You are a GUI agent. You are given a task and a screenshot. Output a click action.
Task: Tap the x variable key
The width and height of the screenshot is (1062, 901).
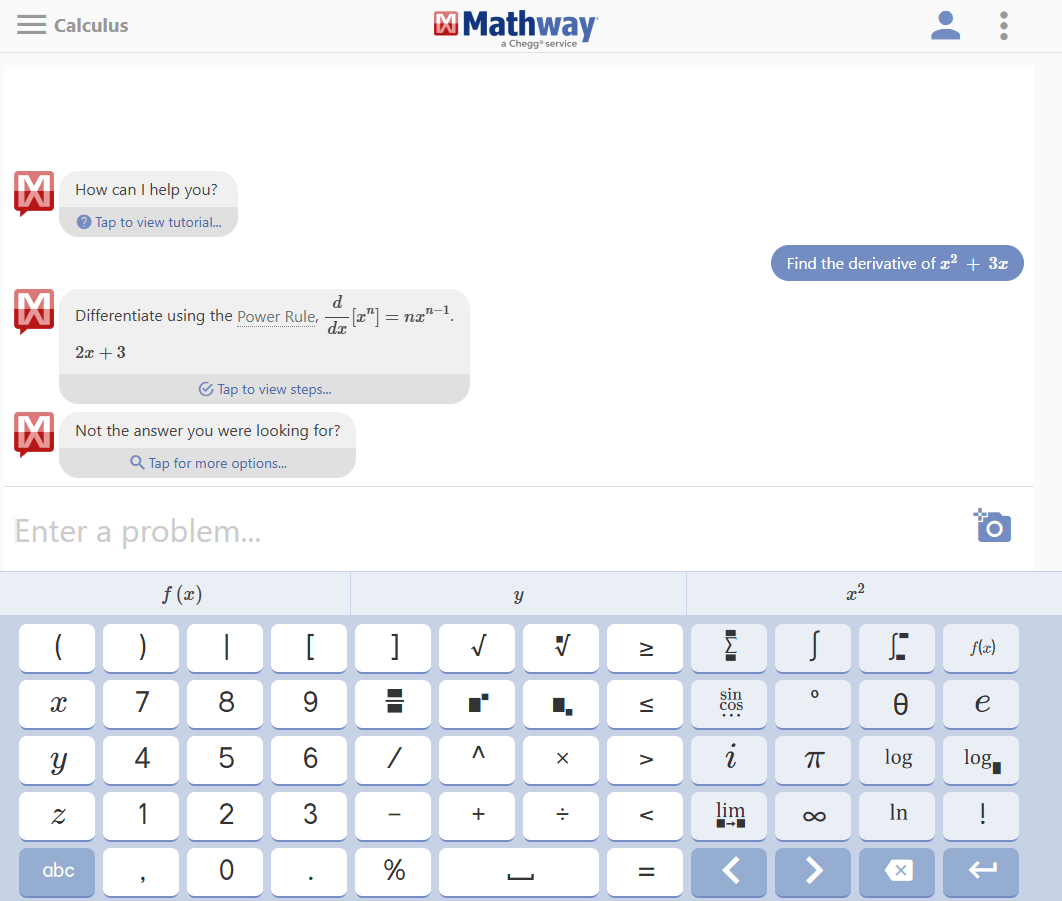[x=58, y=704]
